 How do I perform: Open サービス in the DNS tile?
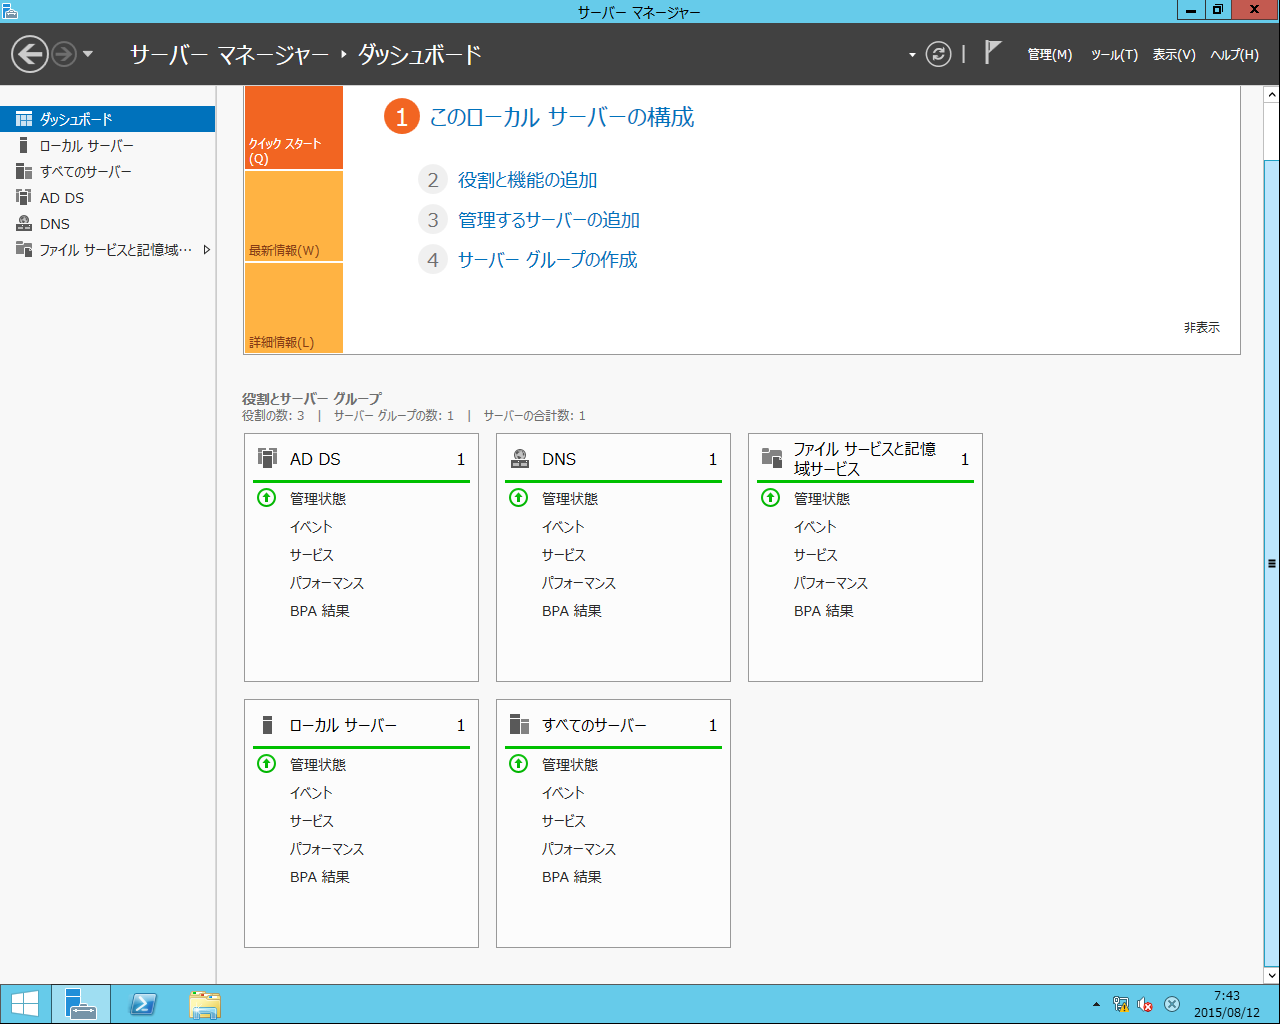click(564, 555)
